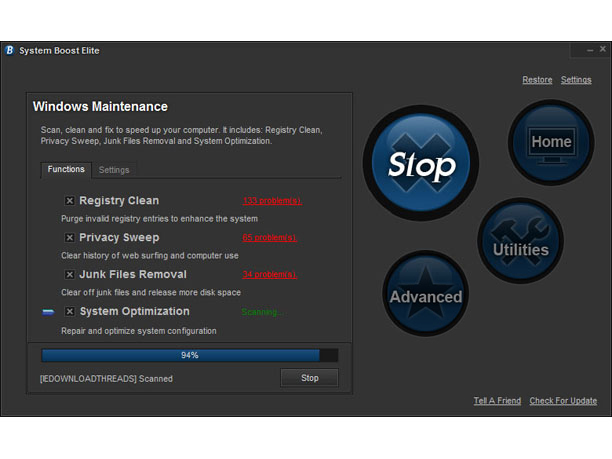This screenshot has height=459, width=612.
Task: Click the Registry Clean label
Action: (x=119, y=201)
